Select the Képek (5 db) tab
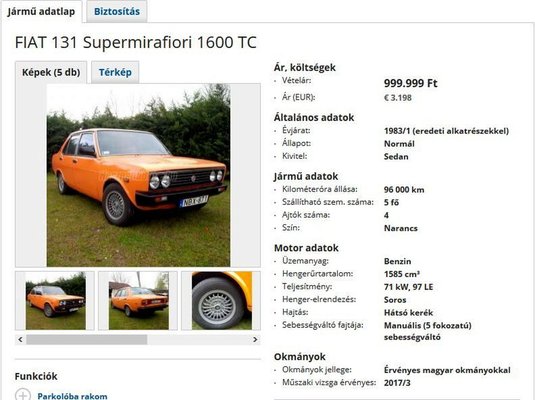The image size is (535, 400). tap(51, 72)
